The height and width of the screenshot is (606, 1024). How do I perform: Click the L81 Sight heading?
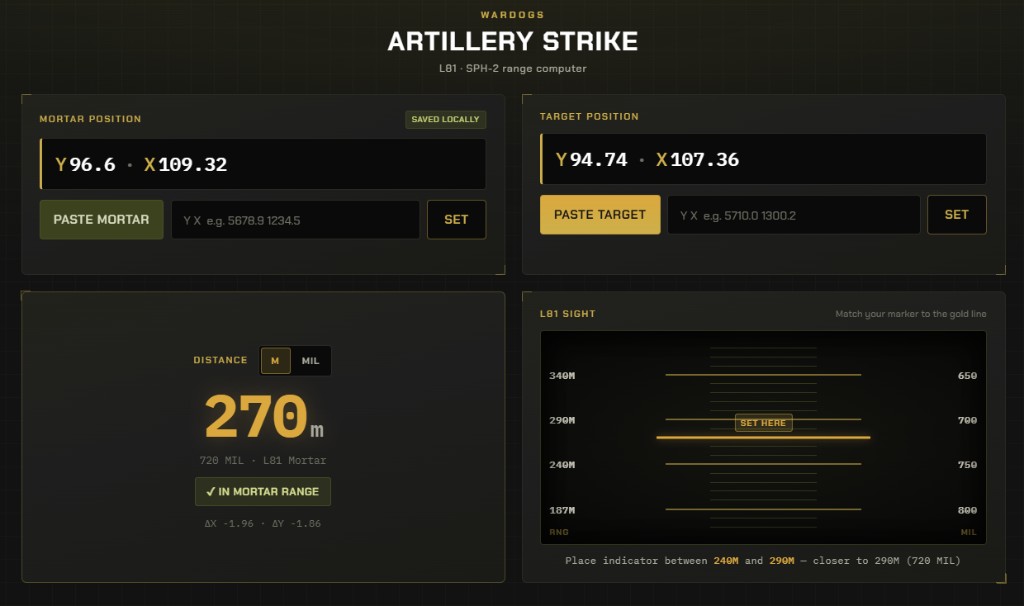[568, 313]
